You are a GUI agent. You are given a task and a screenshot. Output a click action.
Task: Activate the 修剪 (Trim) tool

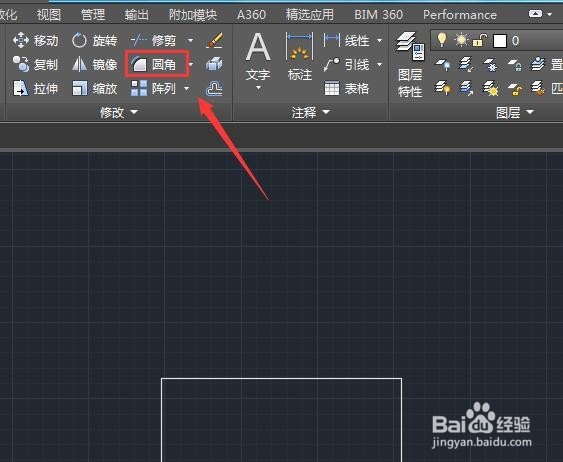coord(153,41)
